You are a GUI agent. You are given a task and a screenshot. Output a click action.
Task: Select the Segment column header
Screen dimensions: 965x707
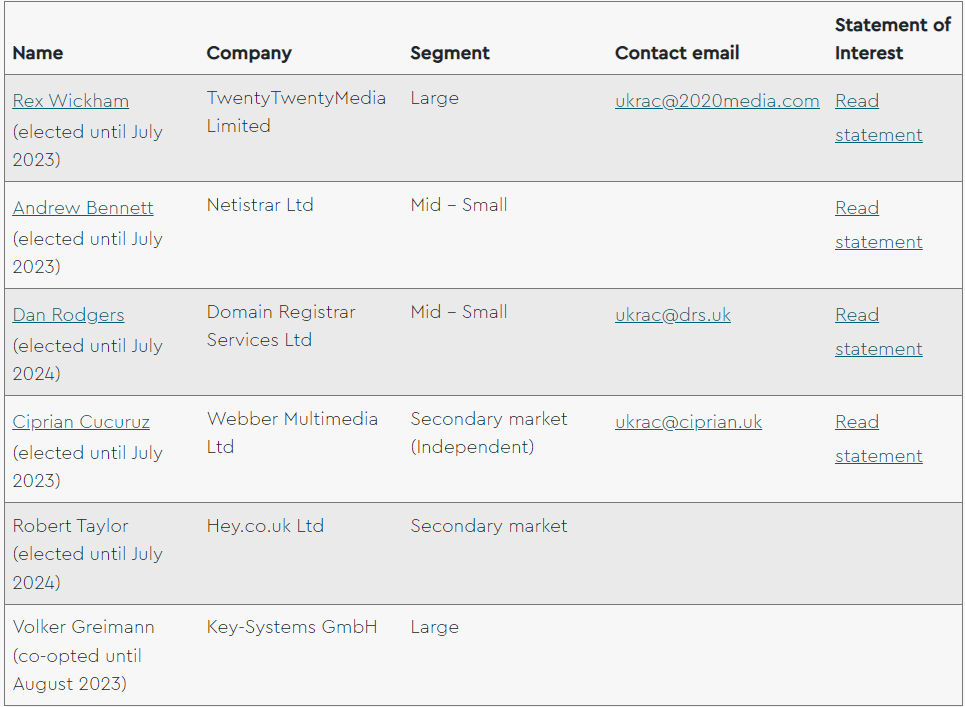(450, 53)
